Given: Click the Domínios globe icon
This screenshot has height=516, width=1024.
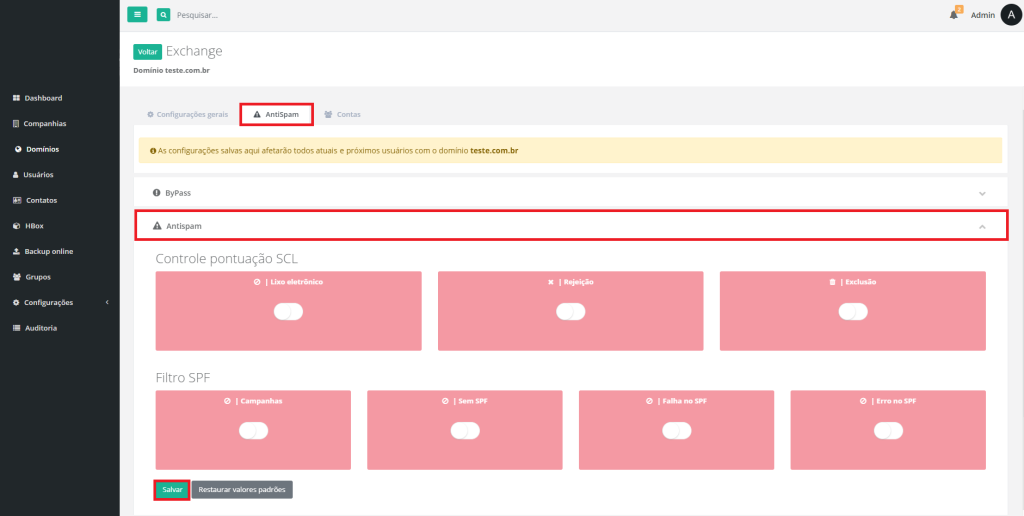Looking at the screenshot, I should pos(18,149).
